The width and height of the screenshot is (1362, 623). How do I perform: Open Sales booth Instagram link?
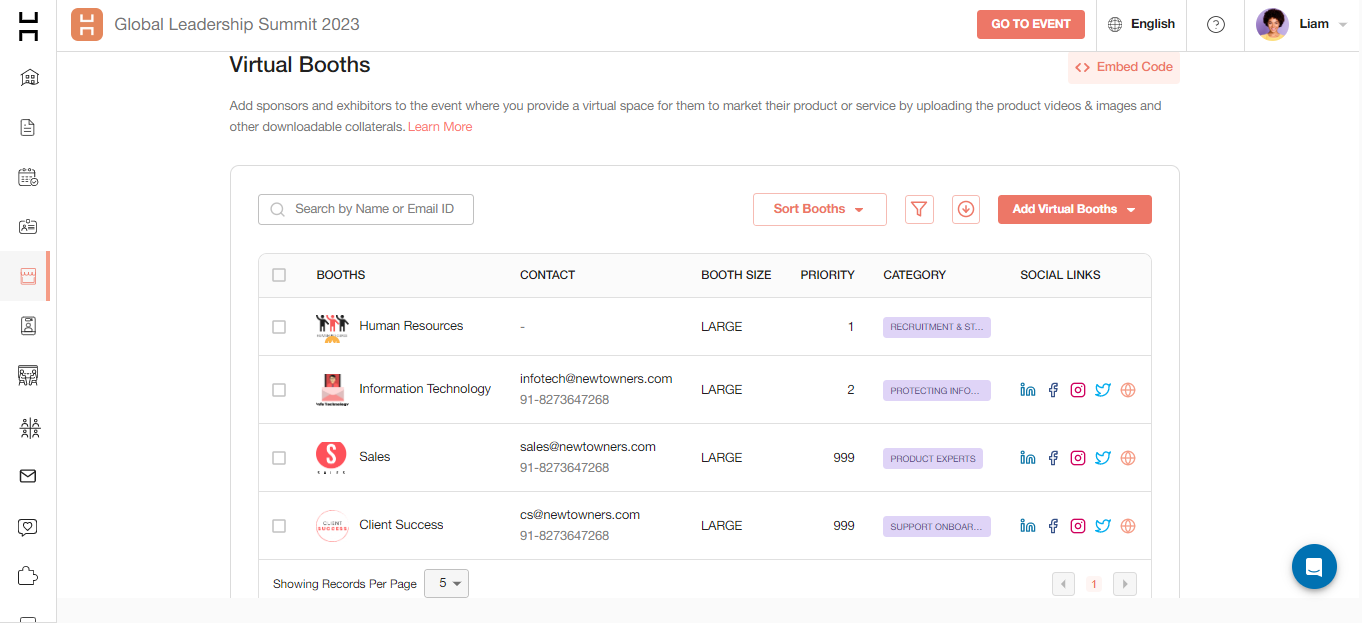[x=1078, y=458]
